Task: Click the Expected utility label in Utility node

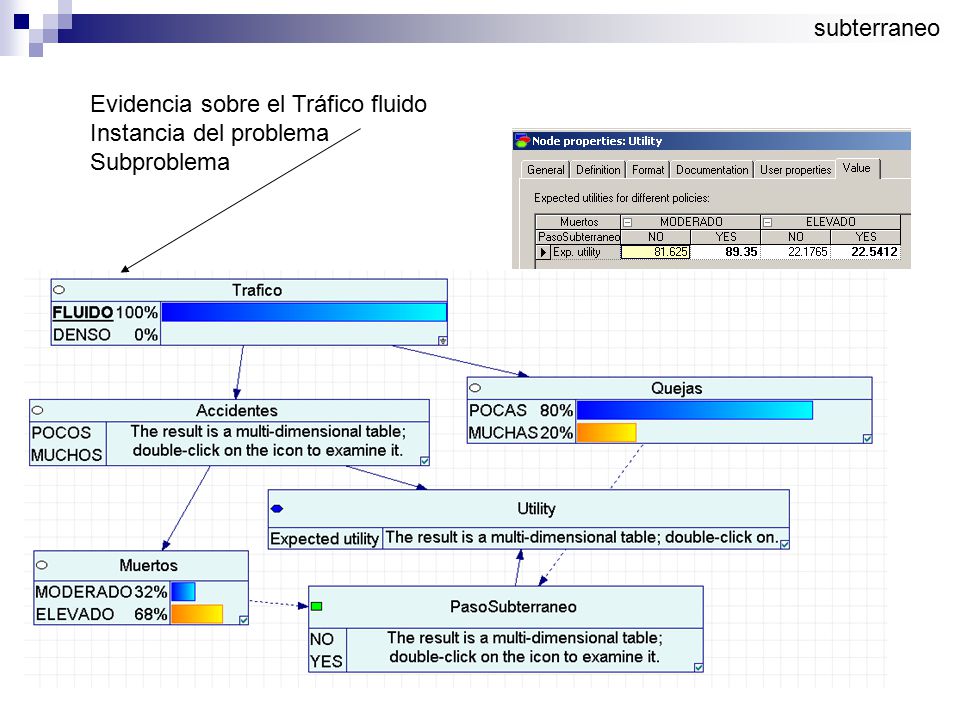Action: click(x=324, y=539)
